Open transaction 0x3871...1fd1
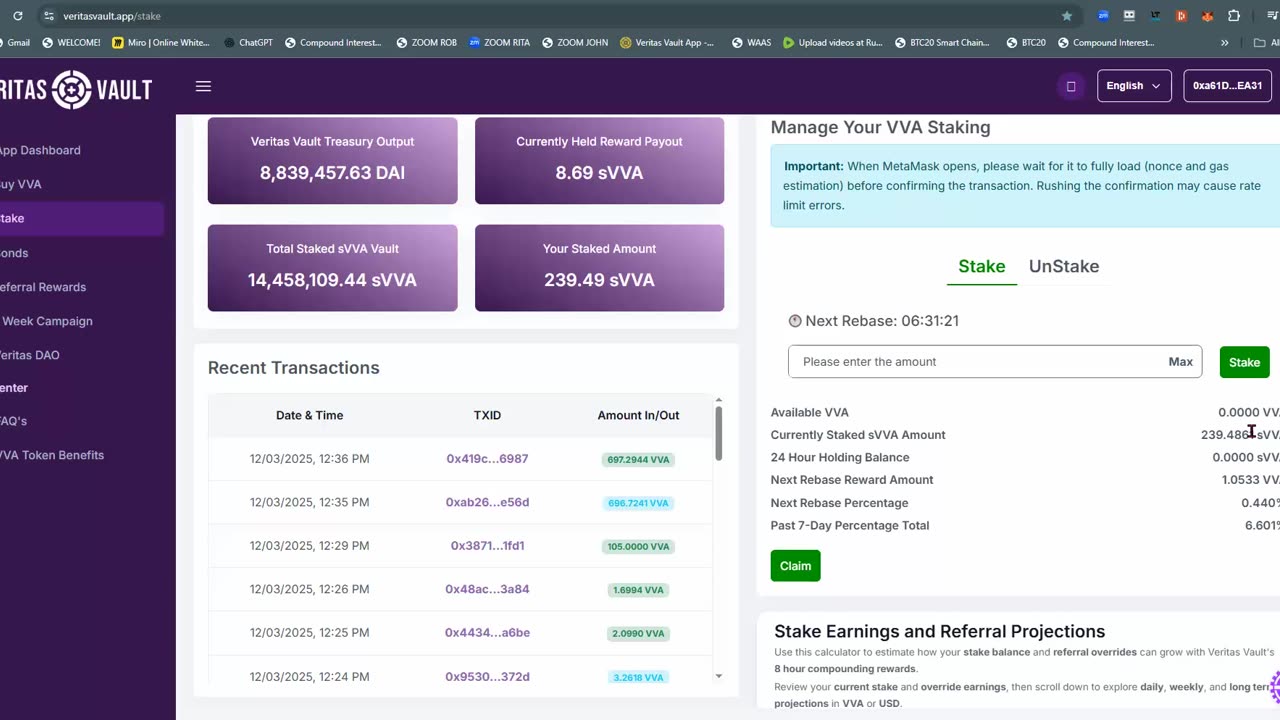1280x720 pixels. point(487,546)
